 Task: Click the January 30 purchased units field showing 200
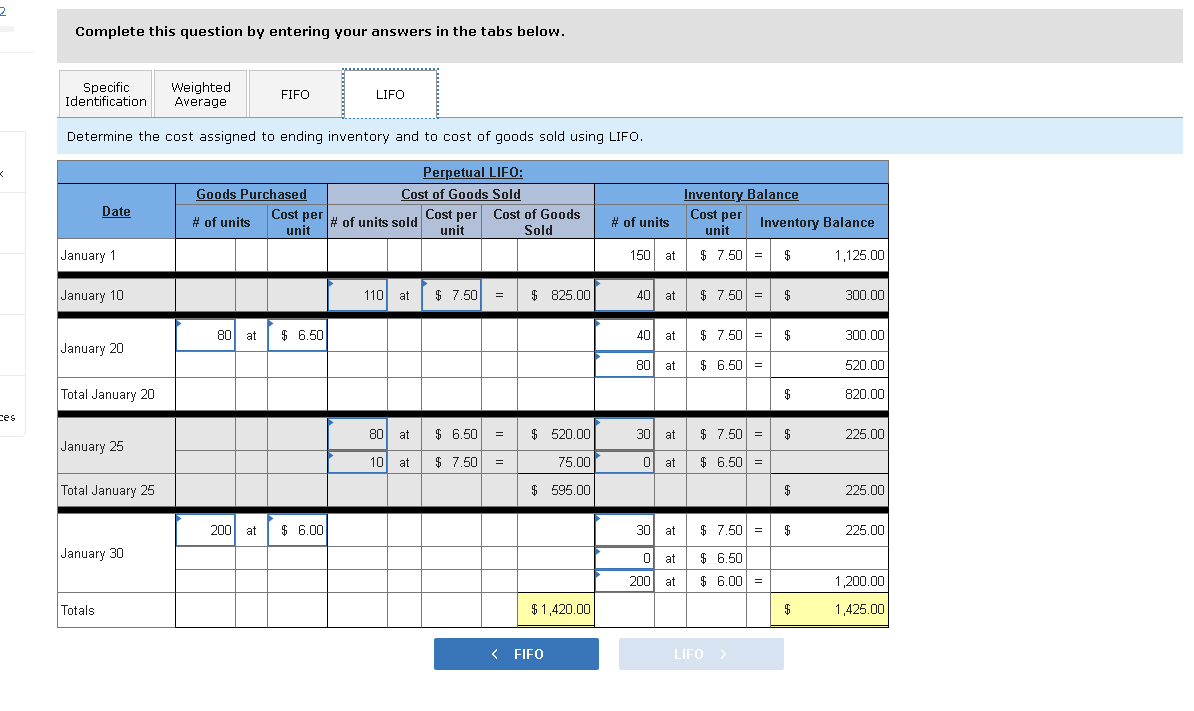point(205,530)
